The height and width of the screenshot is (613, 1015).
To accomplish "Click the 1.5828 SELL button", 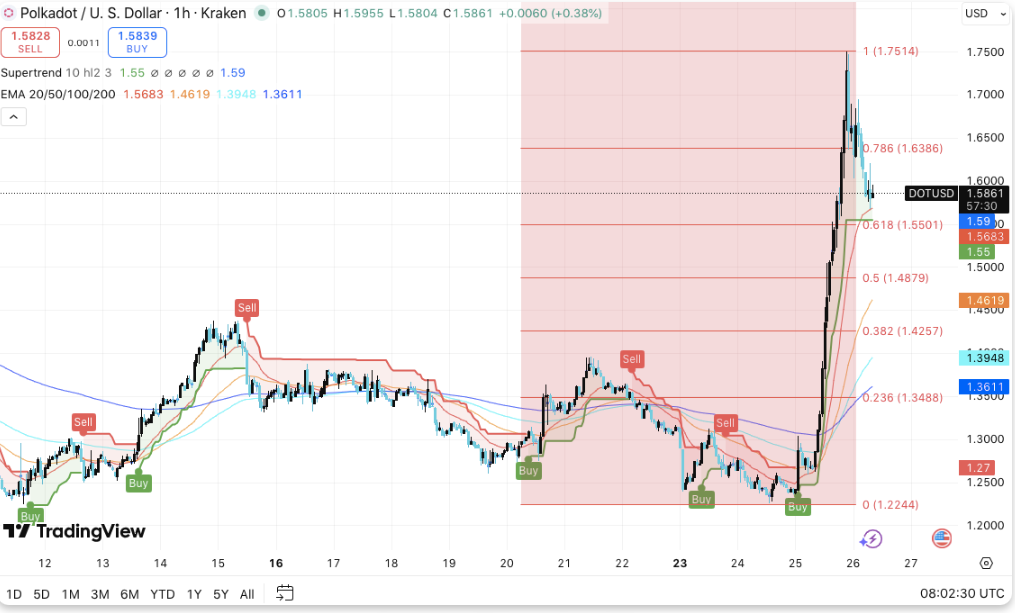I will click(x=30, y=42).
